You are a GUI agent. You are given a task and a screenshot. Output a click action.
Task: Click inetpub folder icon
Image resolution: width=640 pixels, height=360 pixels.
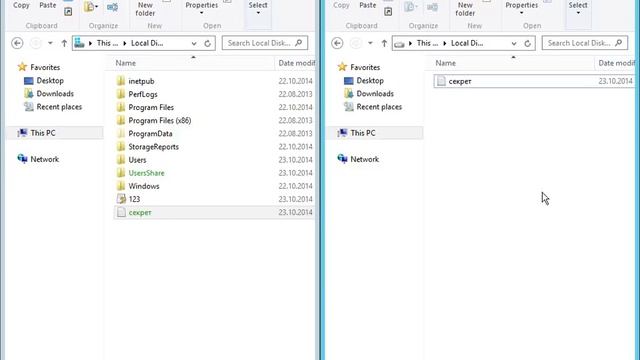click(121, 81)
